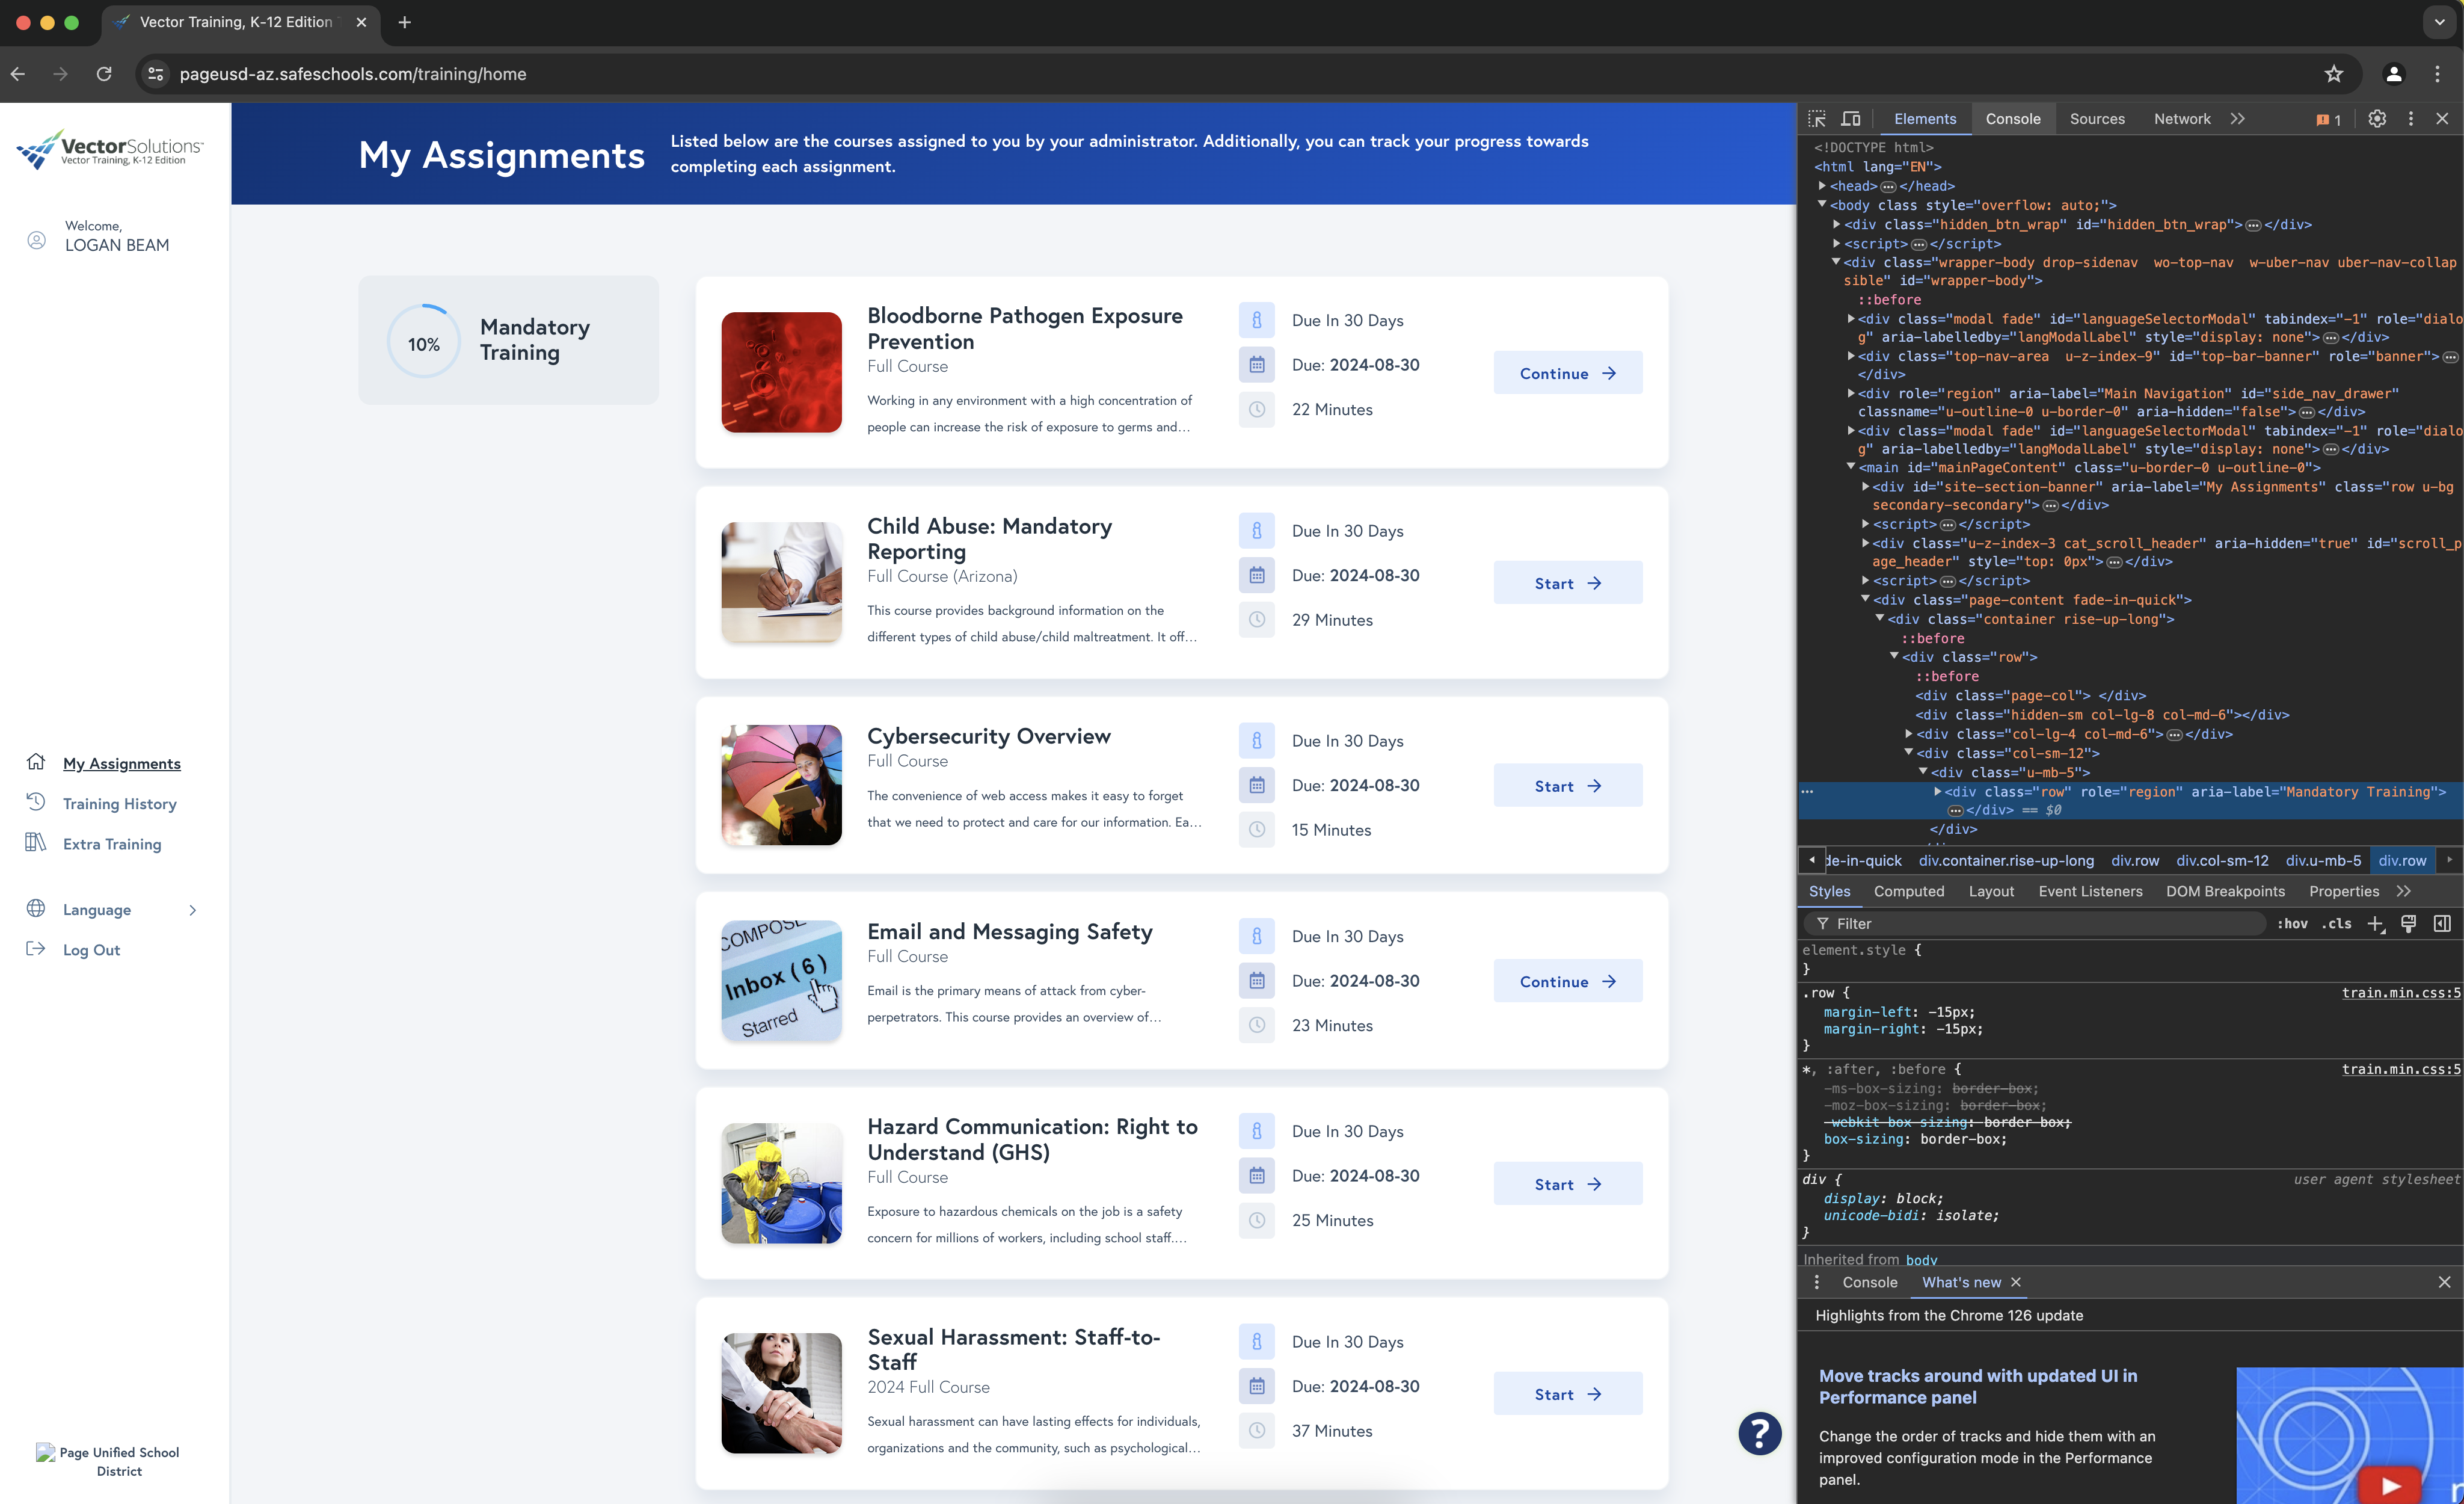2464x1504 pixels.
Task: Expand the Language submenu chevron
Action: [x=193, y=910]
